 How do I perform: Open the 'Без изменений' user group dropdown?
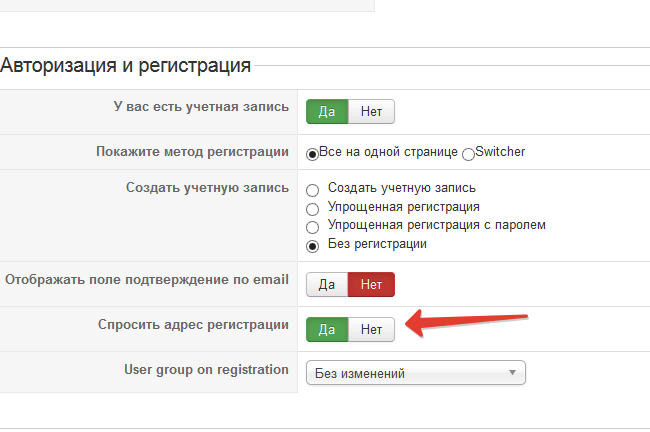point(415,373)
